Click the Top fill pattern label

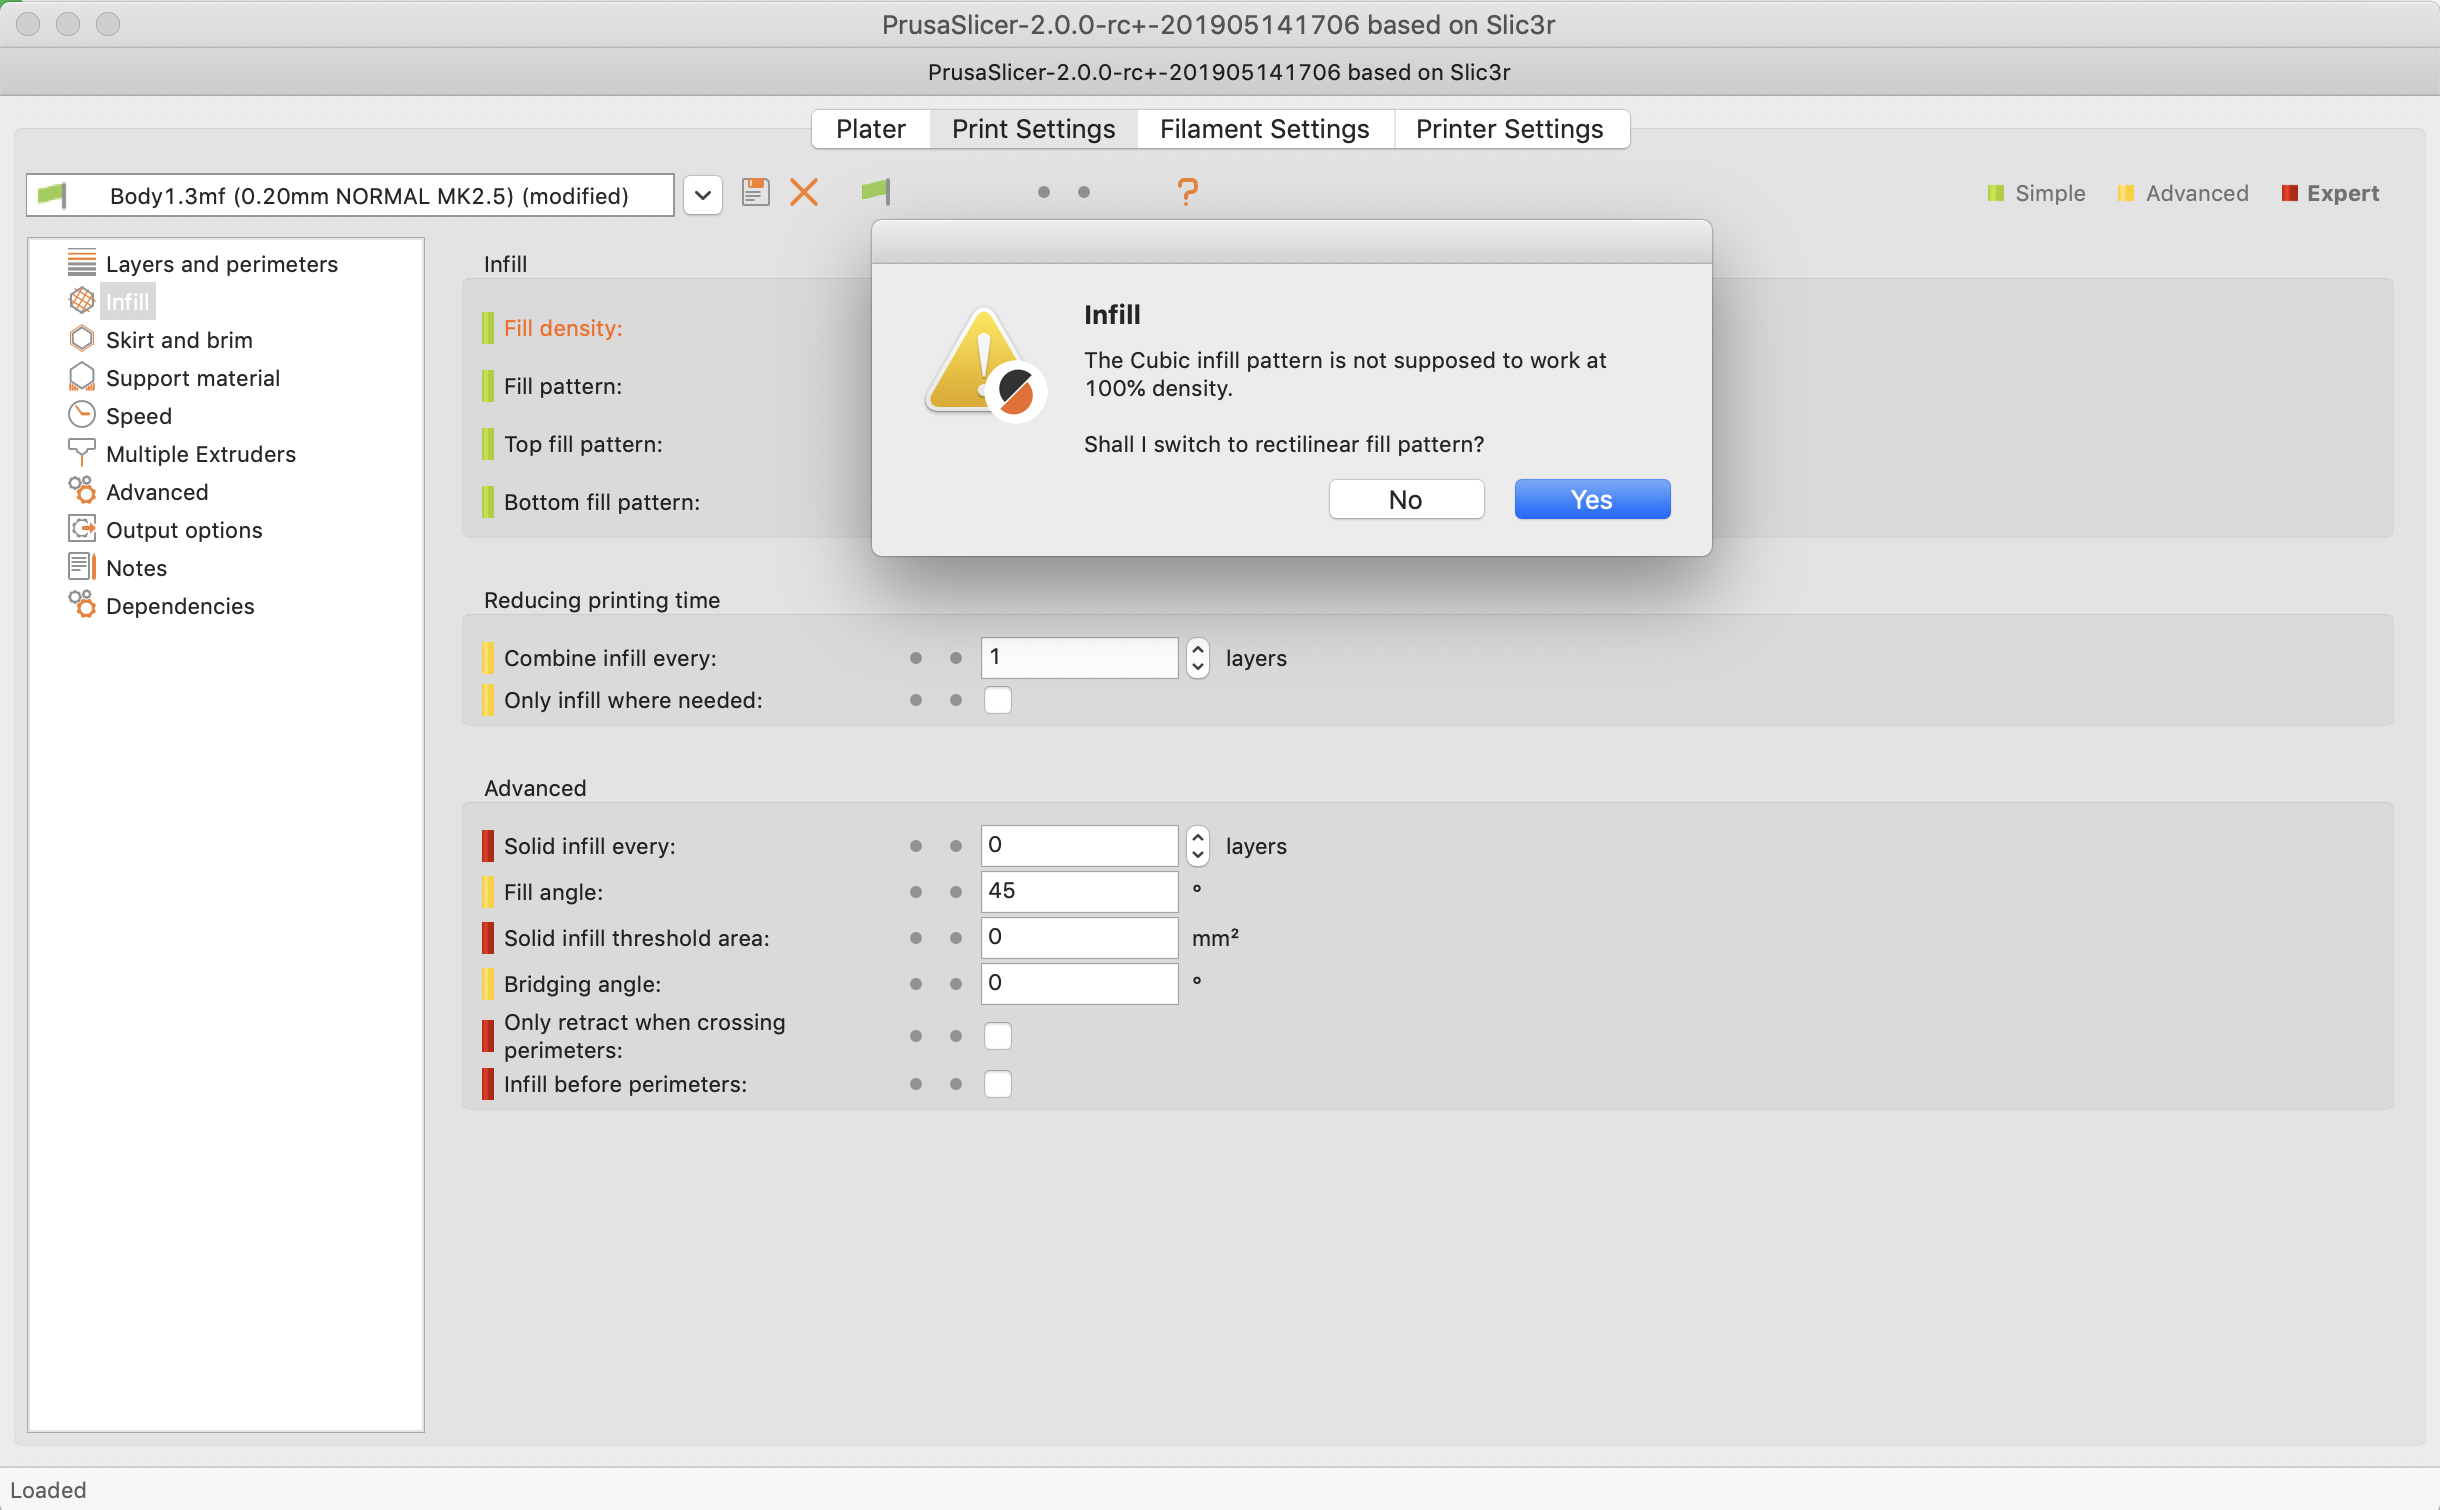583,444
